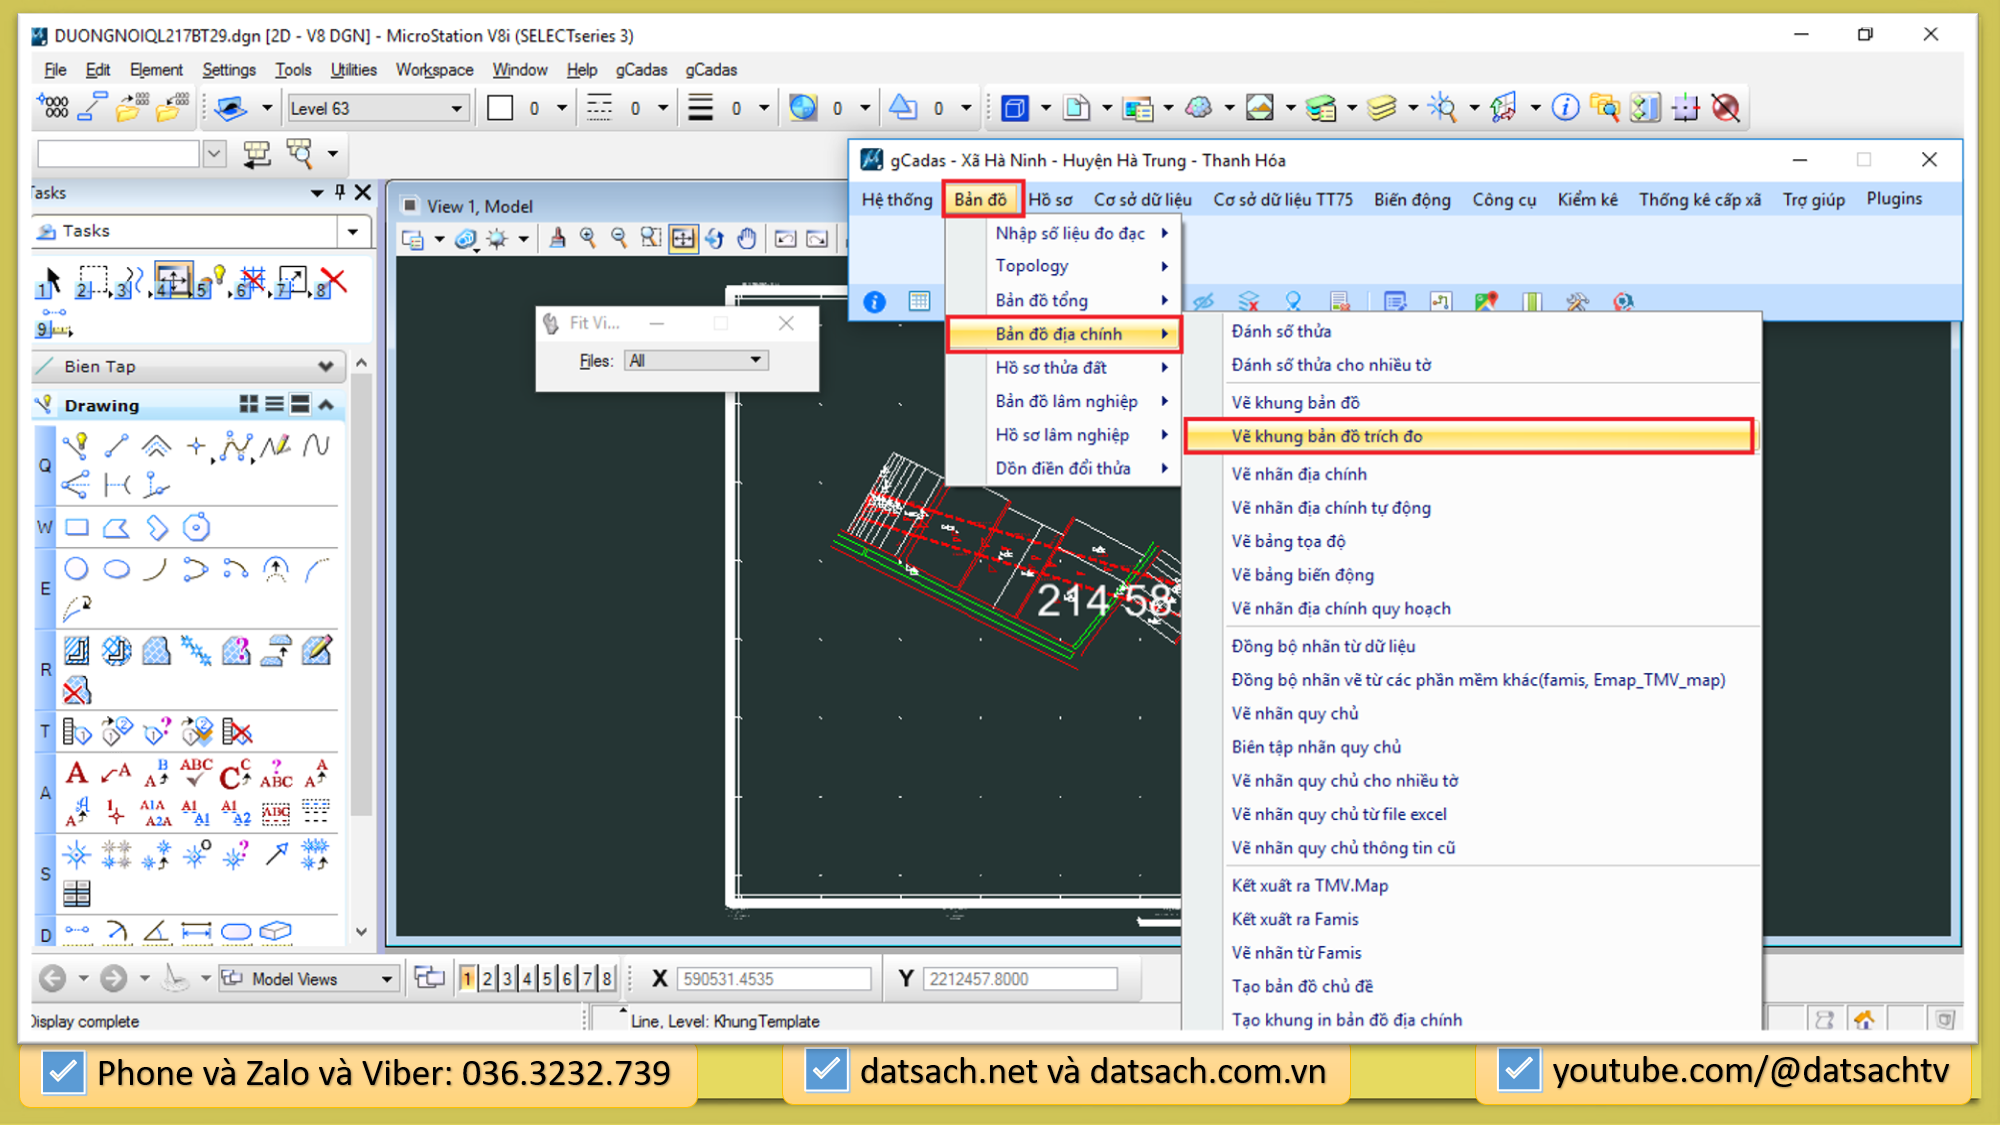Click the Delete Element red X tool
Screen dimensions: 2000x1125
pos(334,282)
